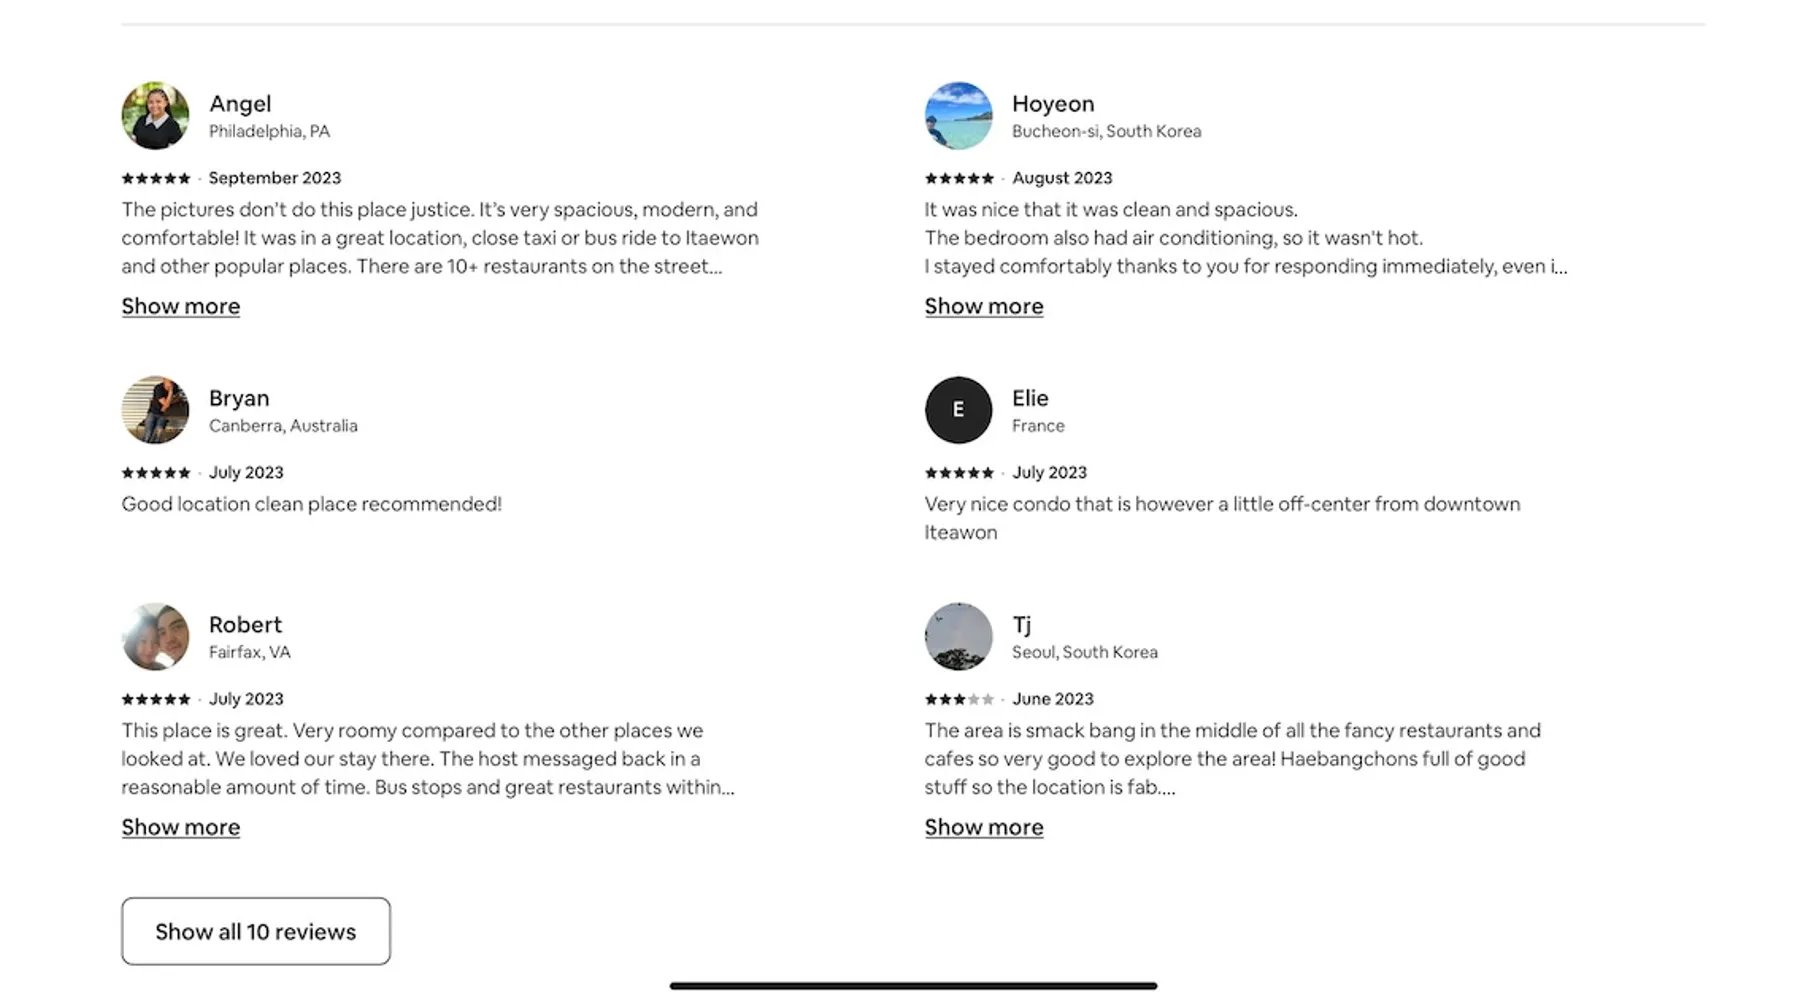Screen dimensions: 1800x1000
Task: Click reviewer name Elie
Action: click(1030, 398)
